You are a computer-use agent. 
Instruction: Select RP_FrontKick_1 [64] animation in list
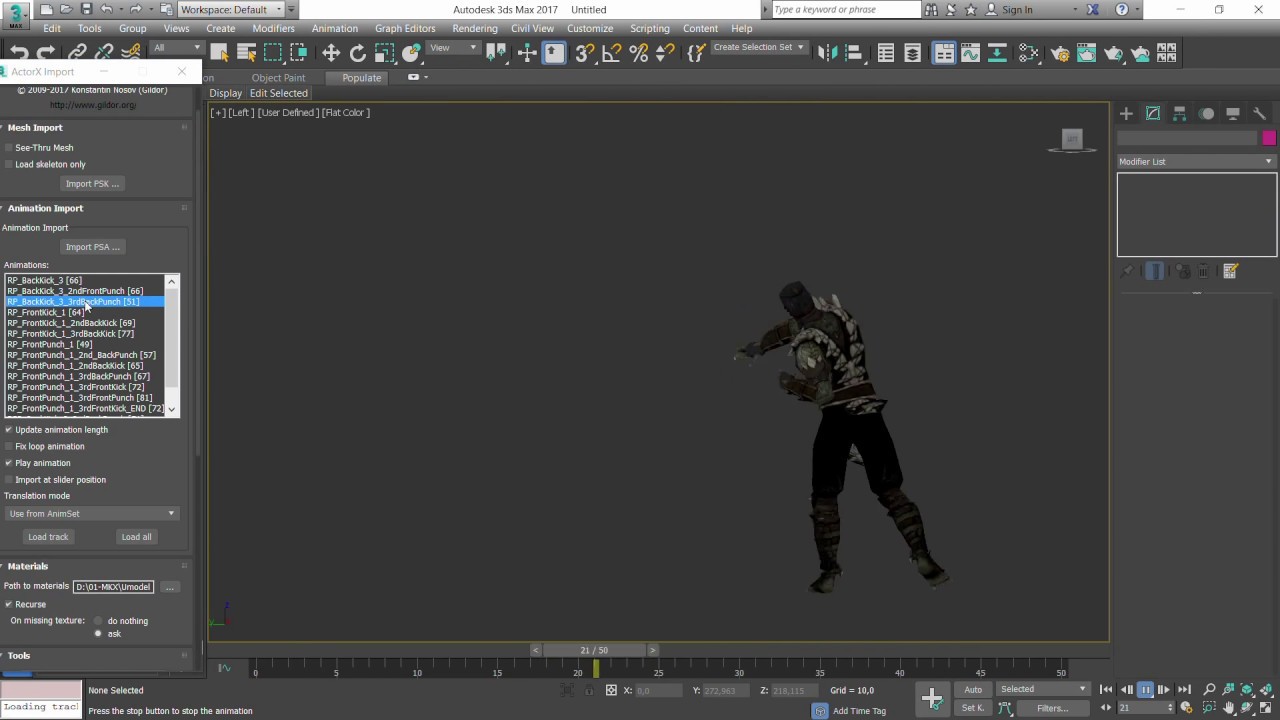46,312
